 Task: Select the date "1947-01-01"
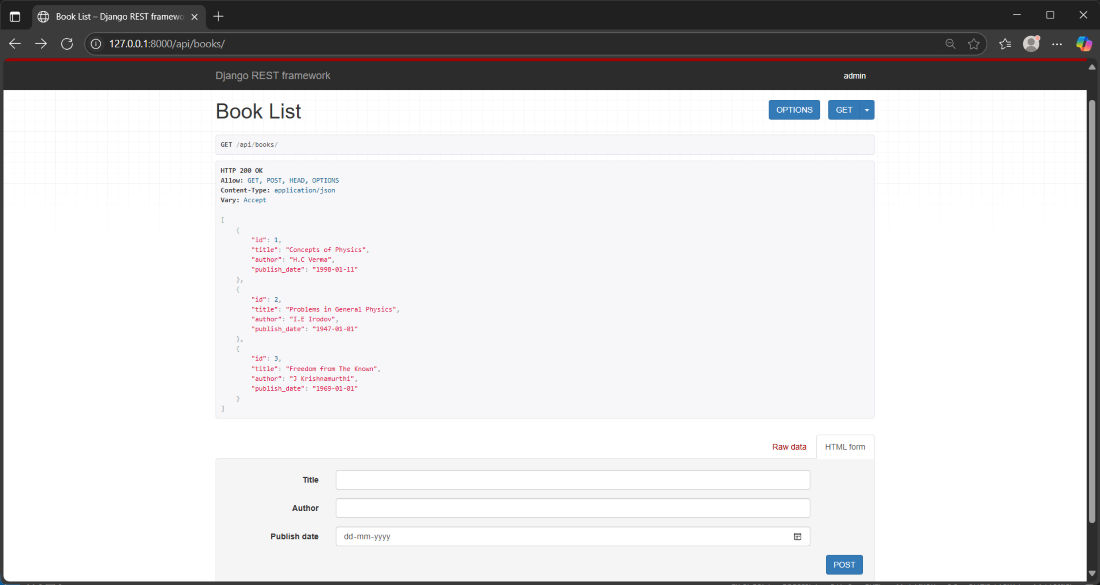(x=335, y=329)
